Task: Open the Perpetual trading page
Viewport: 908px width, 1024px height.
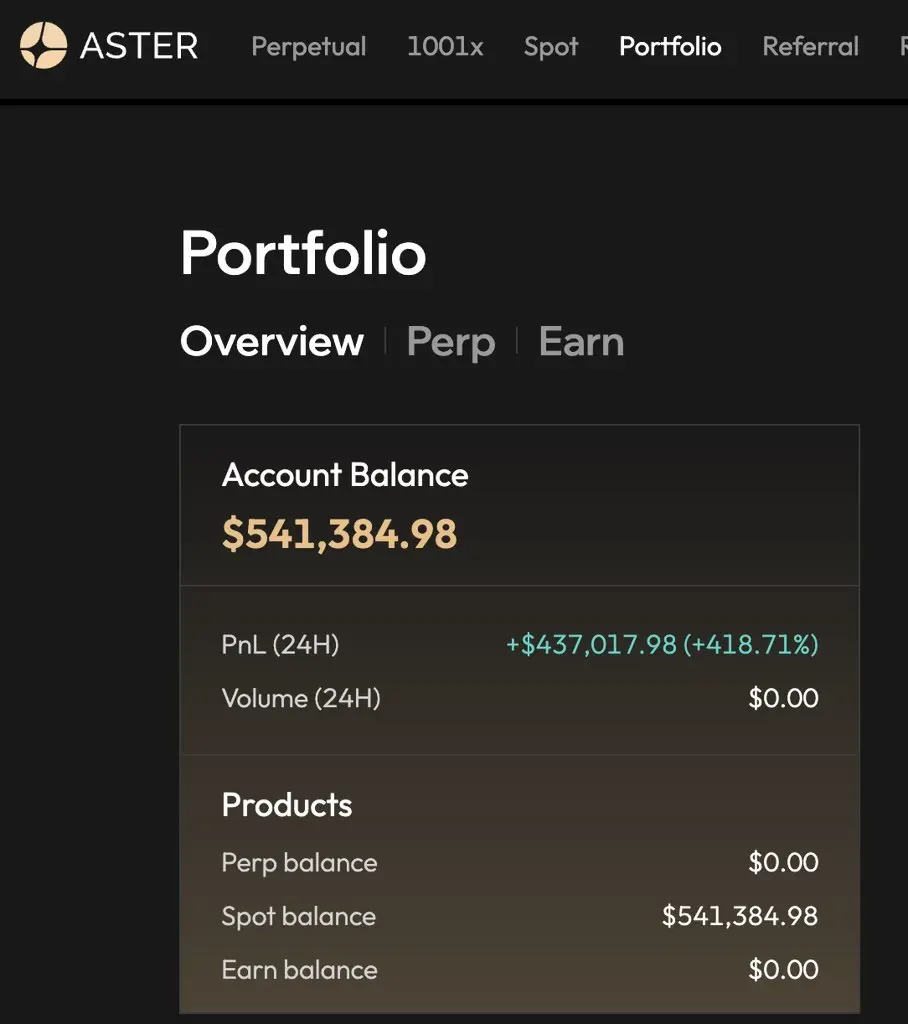Action: point(308,47)
